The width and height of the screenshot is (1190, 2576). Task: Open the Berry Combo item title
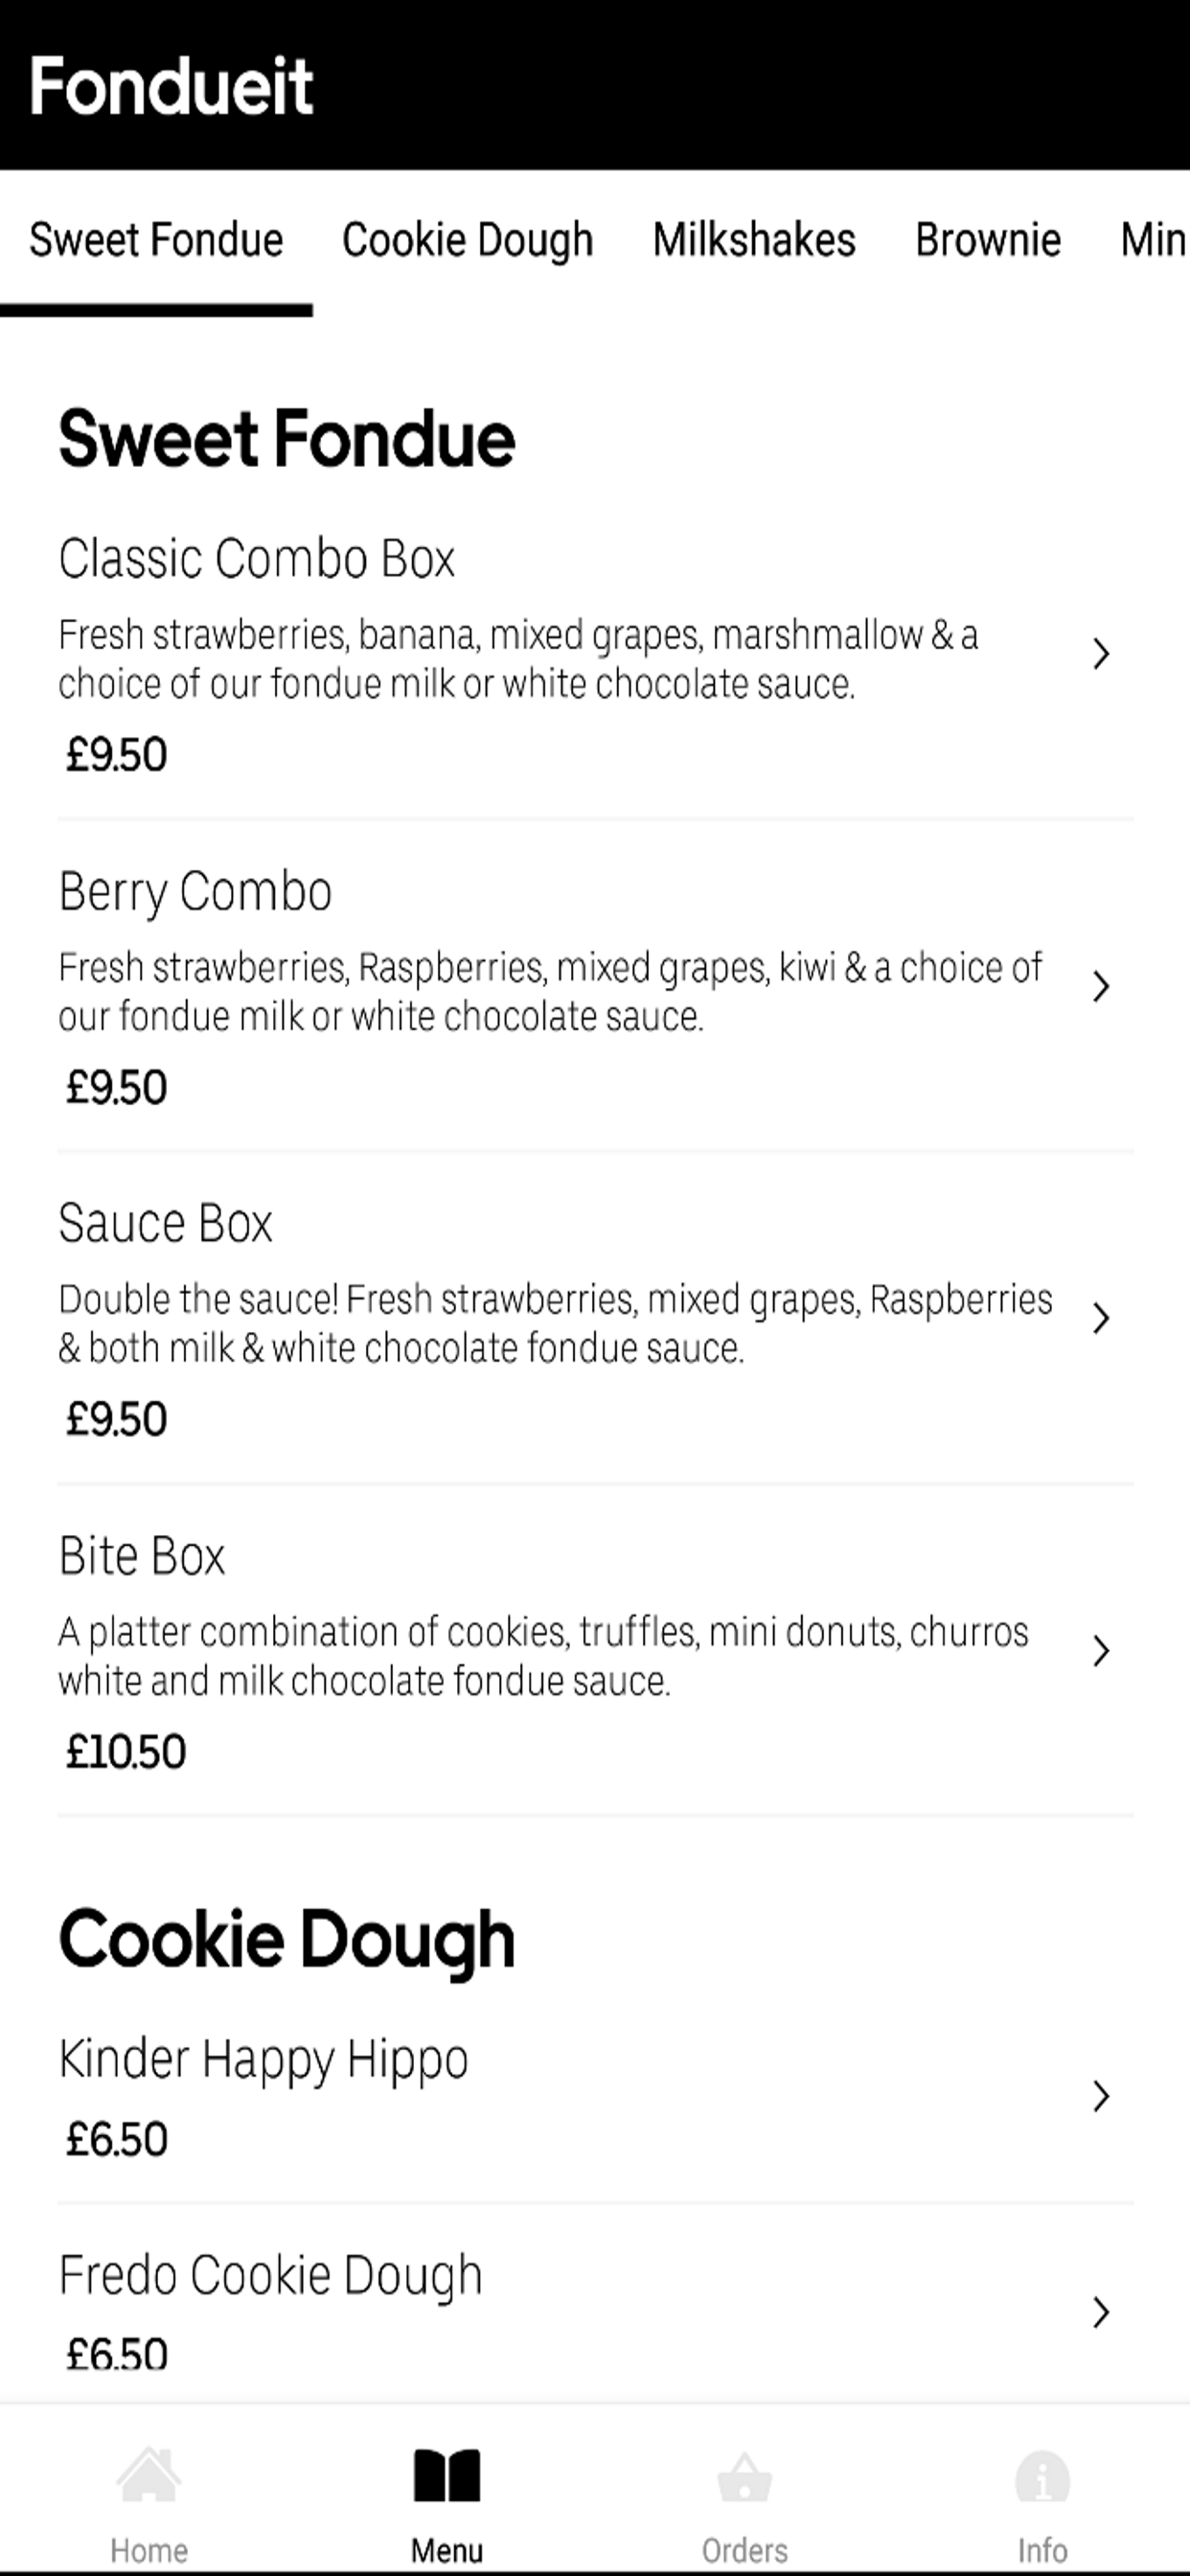pos(195,891)
